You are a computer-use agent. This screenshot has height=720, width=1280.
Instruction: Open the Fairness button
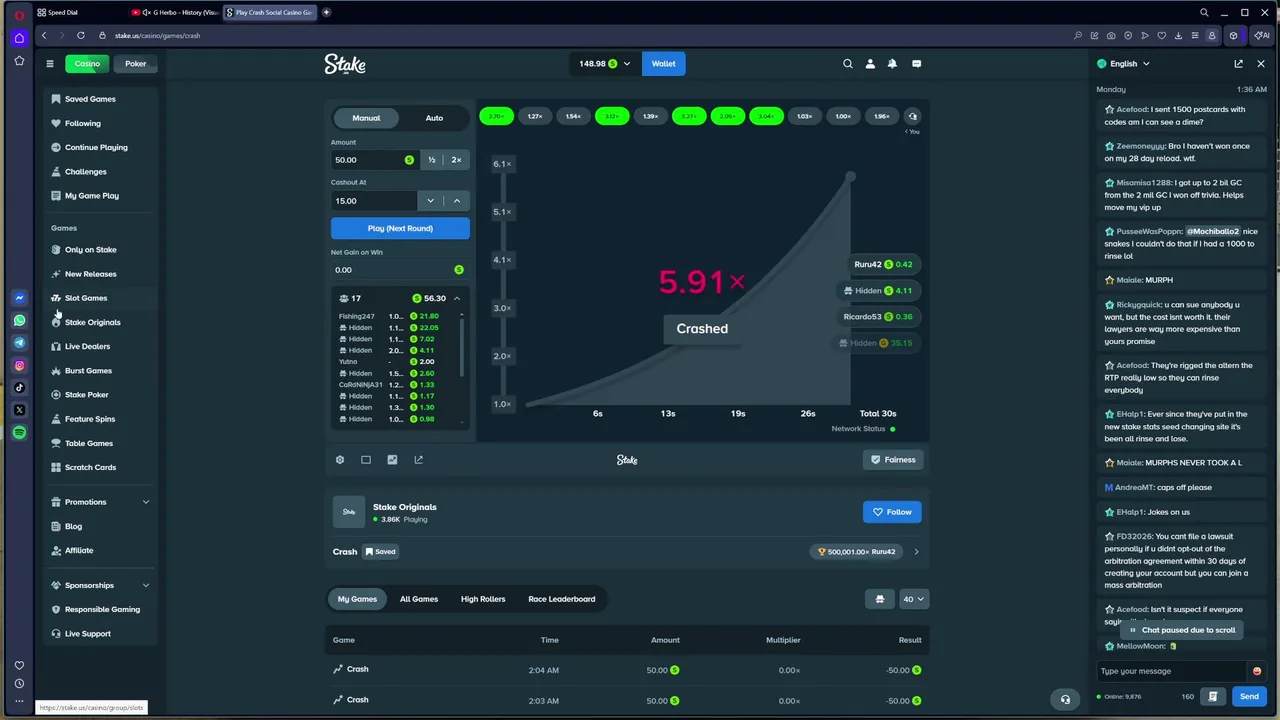(x=892, y=460)
